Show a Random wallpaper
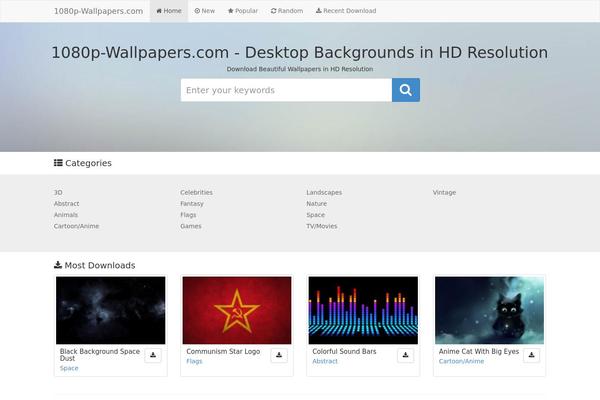The width and height of the screenshot is (600, 400). click(x=287, y=11)
